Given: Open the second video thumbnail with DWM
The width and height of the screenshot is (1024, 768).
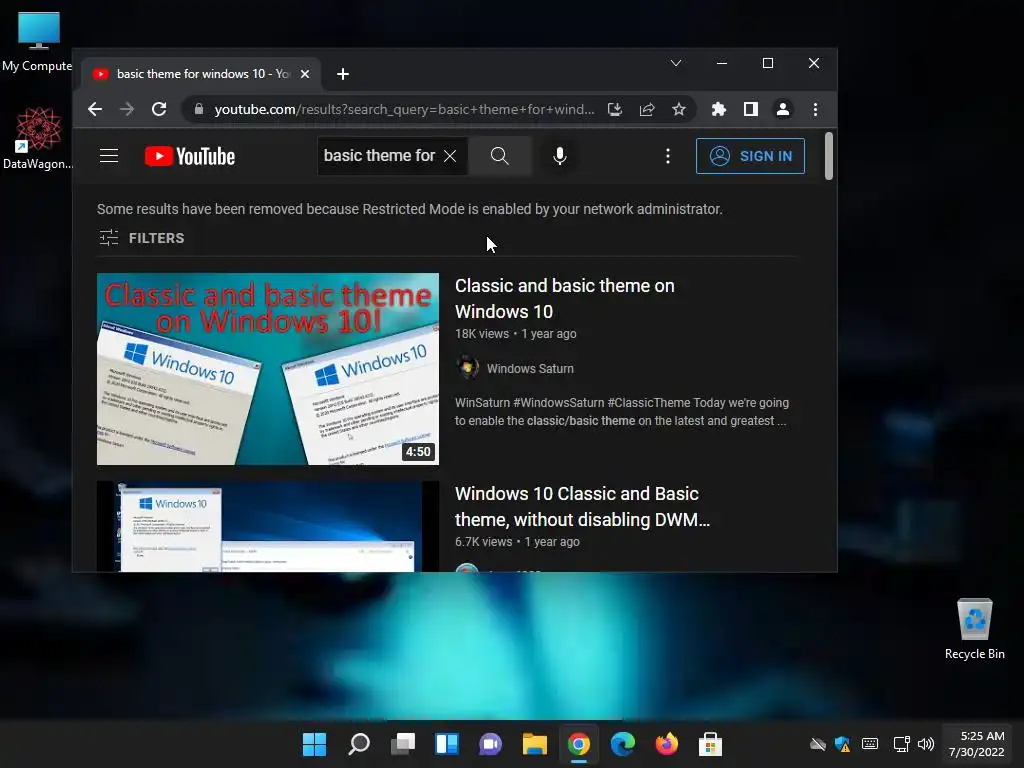Looking at the screenshot, I should (x=268, y=526).
